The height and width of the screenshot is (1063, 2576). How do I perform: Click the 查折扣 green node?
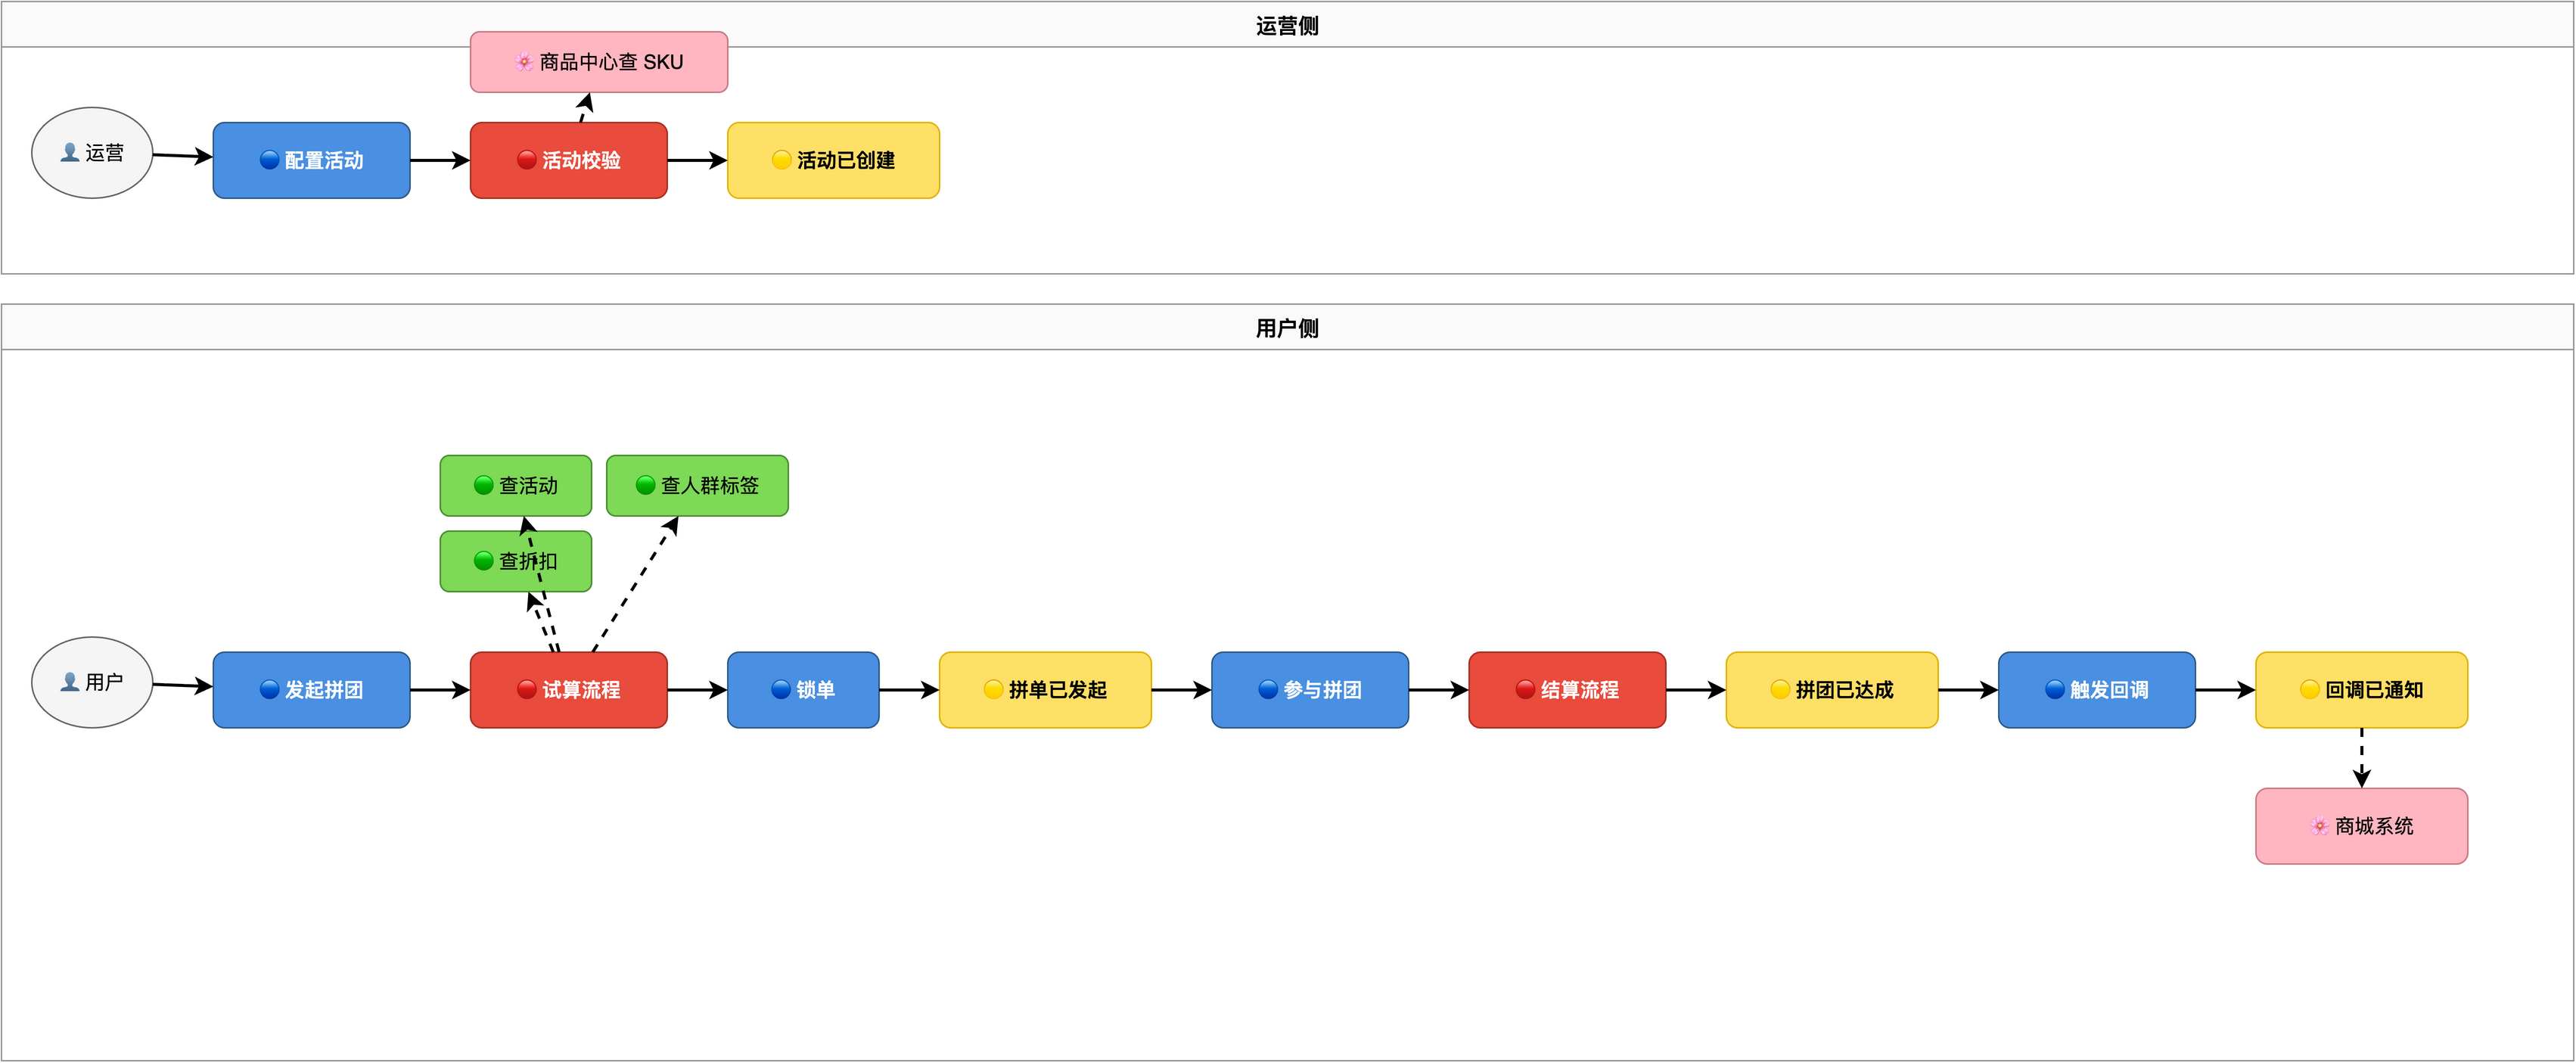click(x=516, y=561)
